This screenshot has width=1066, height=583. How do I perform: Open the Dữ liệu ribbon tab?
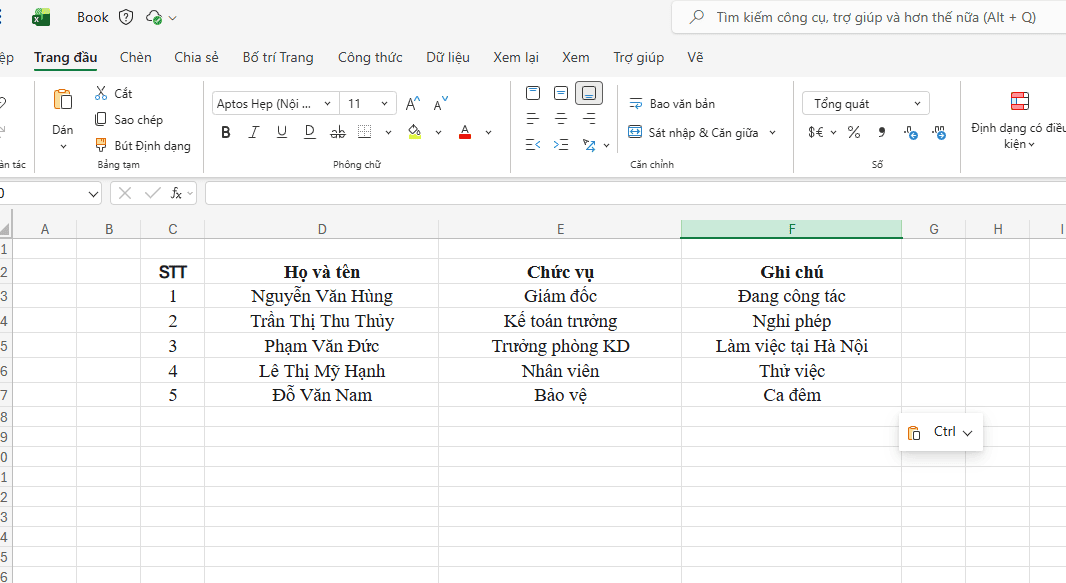[x=448, y=57]
